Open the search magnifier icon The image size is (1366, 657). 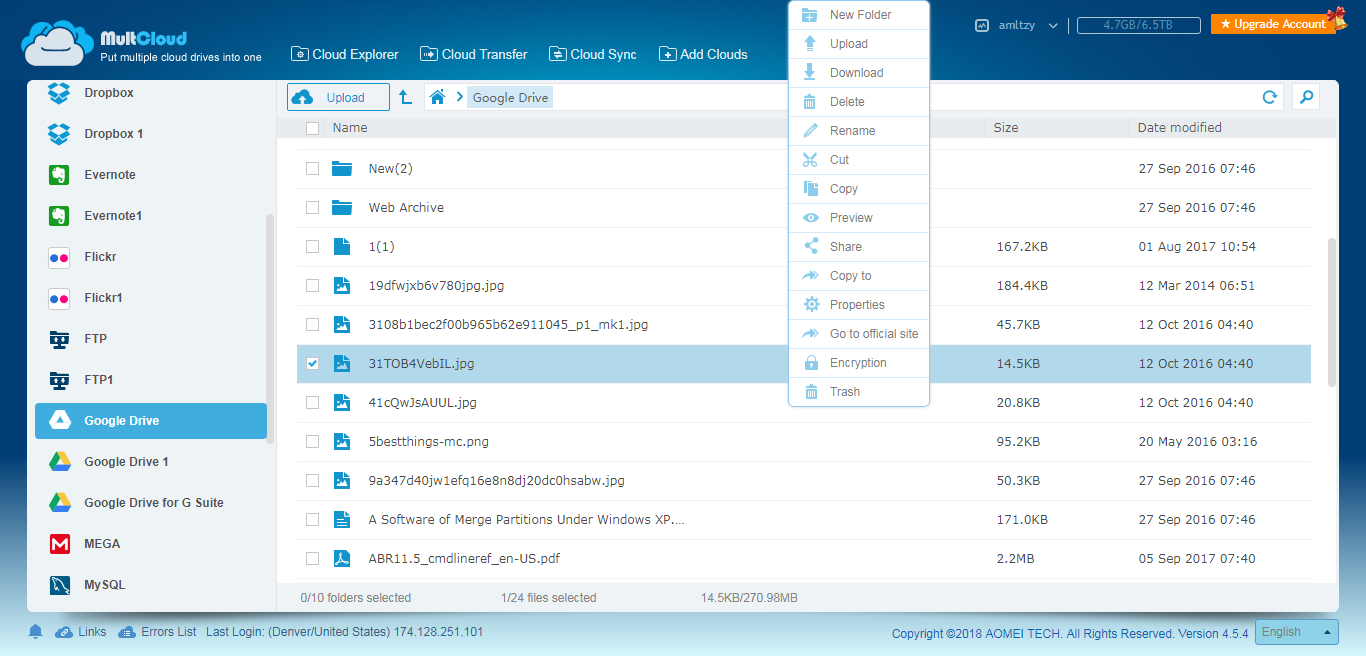click(1305, 97)
